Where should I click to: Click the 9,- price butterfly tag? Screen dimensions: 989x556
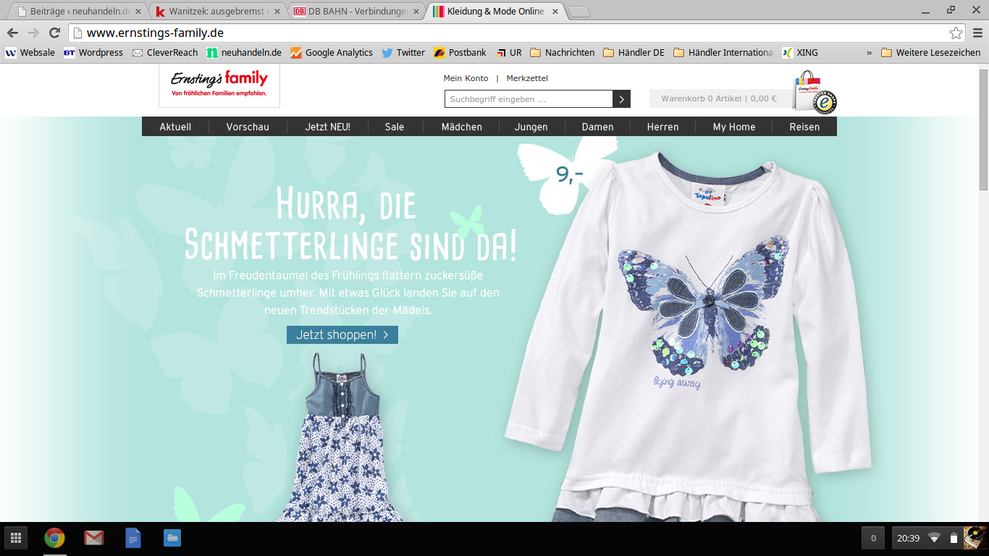(x=568, y=174)
